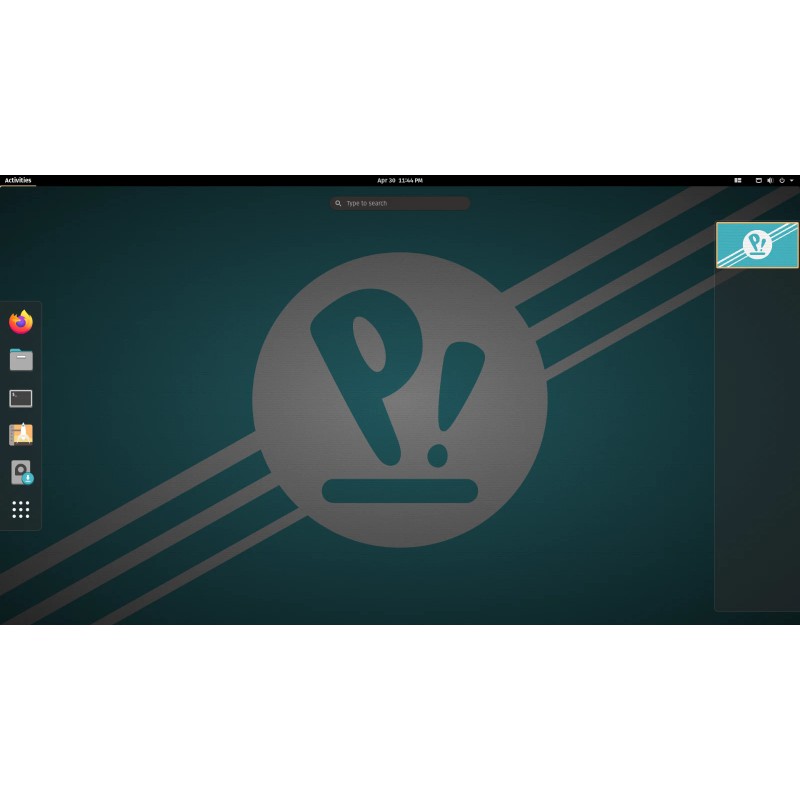Click the power icon in top bar
Viewport: 800px width, 800px height.
tap(781, 181)
